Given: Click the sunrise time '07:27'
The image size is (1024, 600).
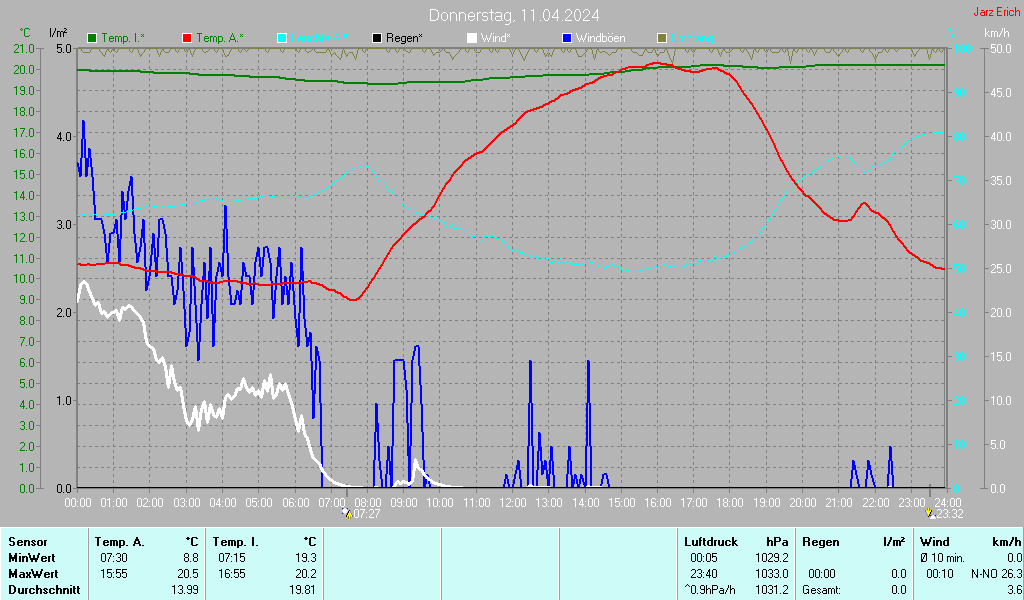Looking at the screenshot, I should pyautogui.click(x=366, y=514).
